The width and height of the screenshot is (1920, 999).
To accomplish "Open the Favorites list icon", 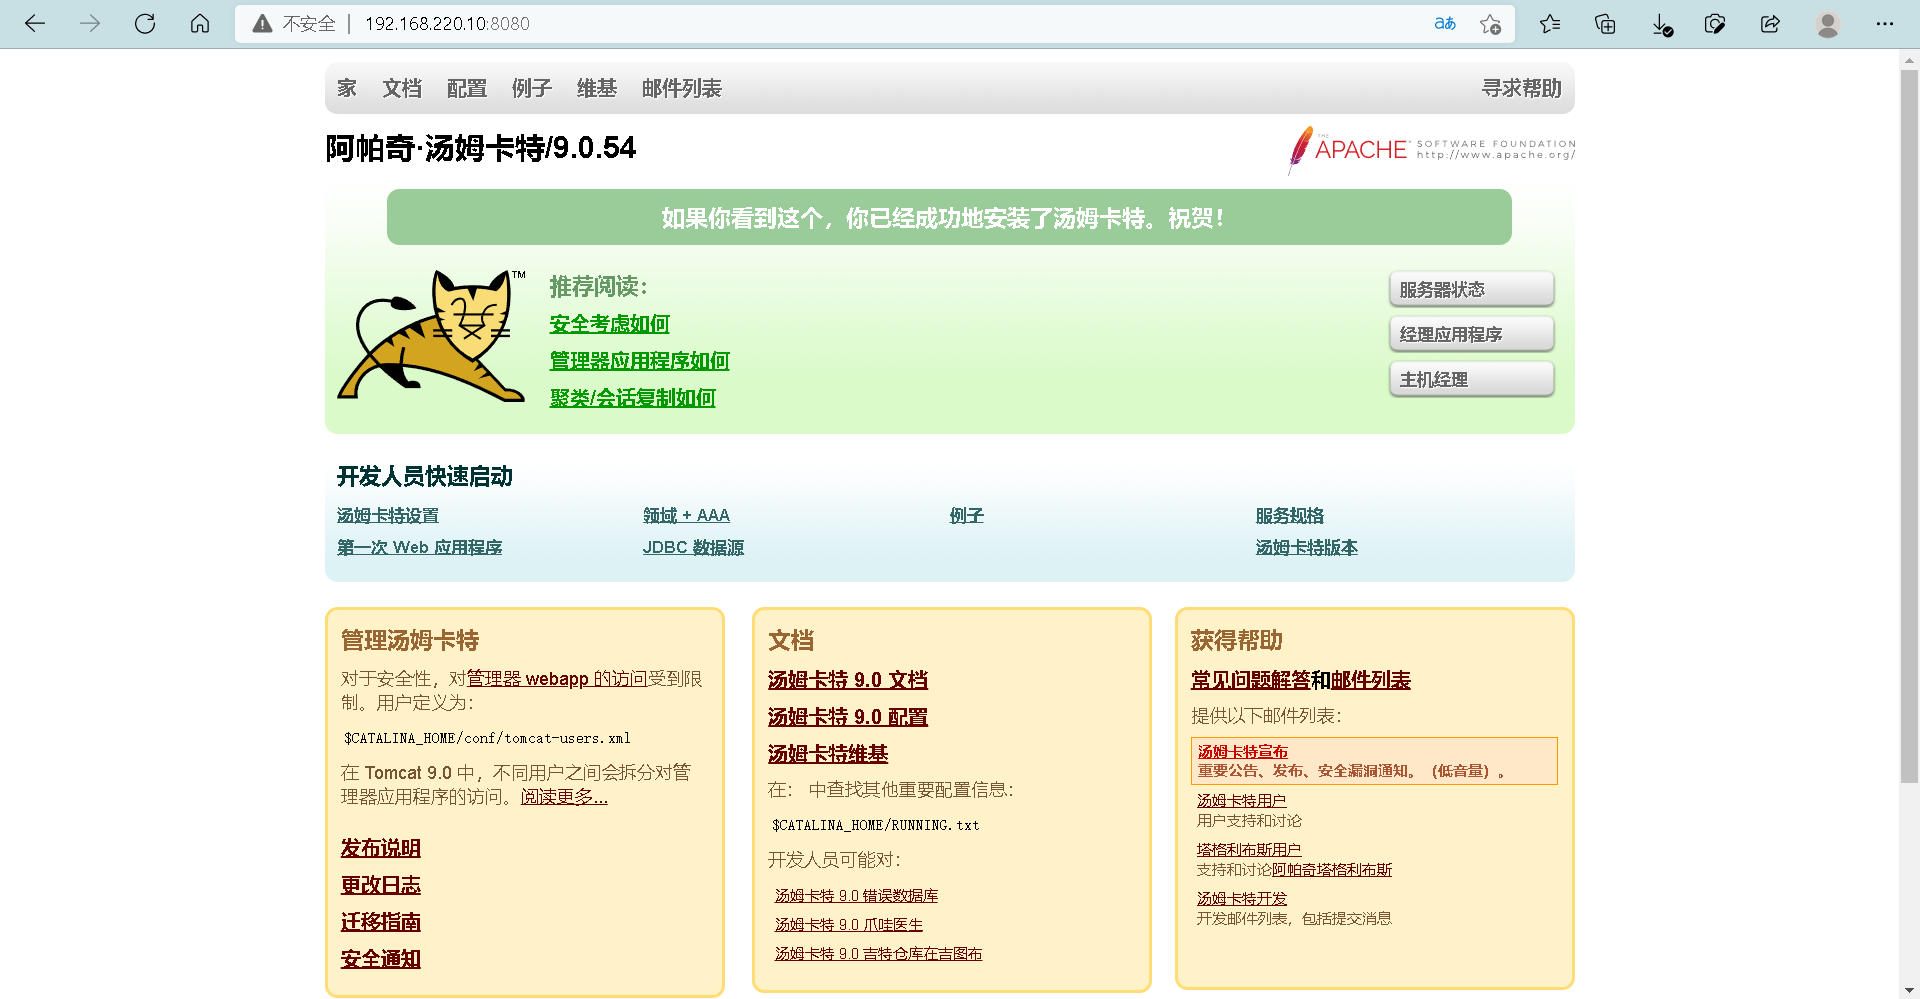I will click(1550, 24).
